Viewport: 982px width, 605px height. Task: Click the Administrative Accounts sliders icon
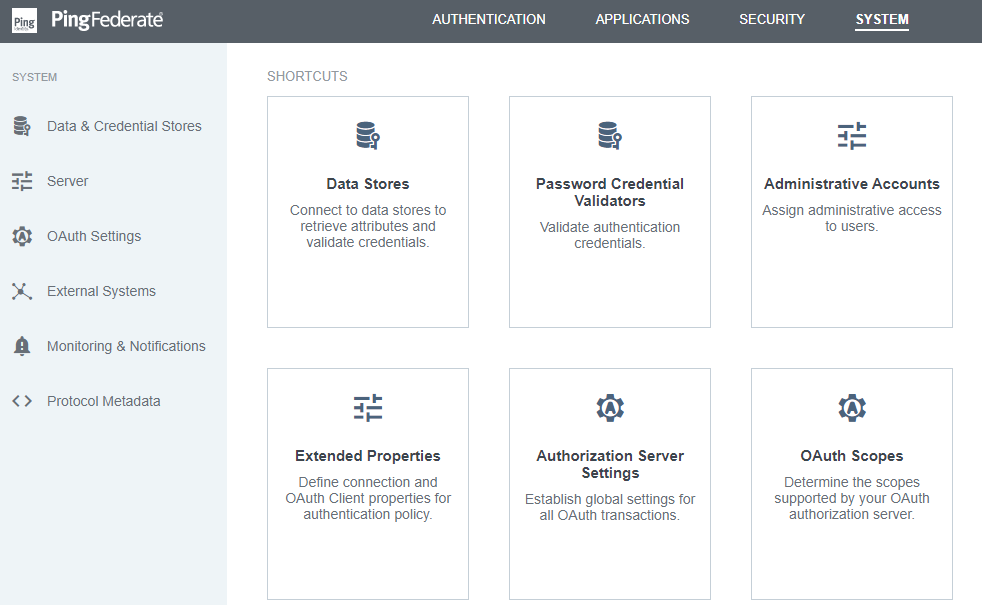pos(852,135)
